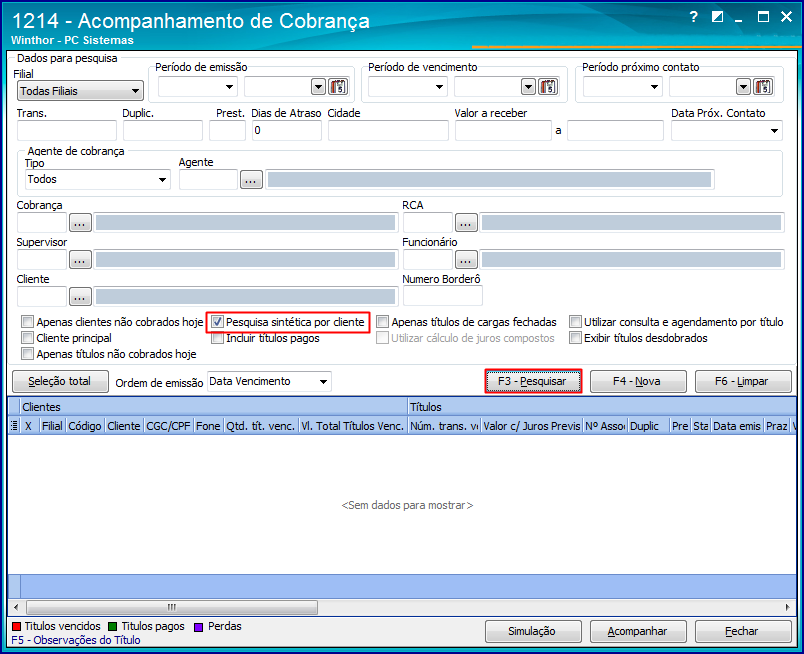Open Período de emissão end date dropdown arrow
The width and height of the screenshot is (804, 654).
(318, 87)
